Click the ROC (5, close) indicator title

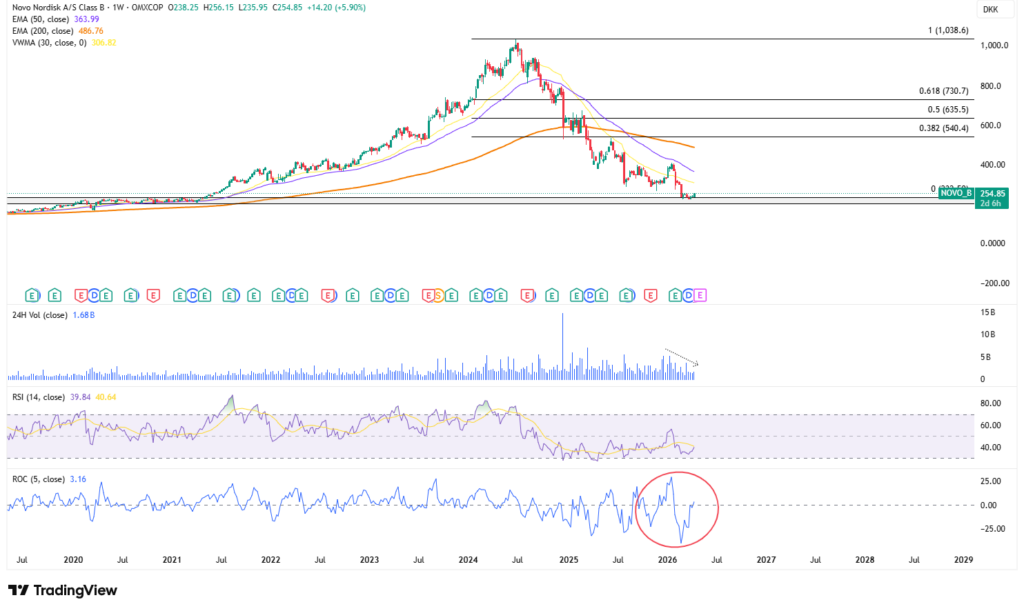pos(36,479)
